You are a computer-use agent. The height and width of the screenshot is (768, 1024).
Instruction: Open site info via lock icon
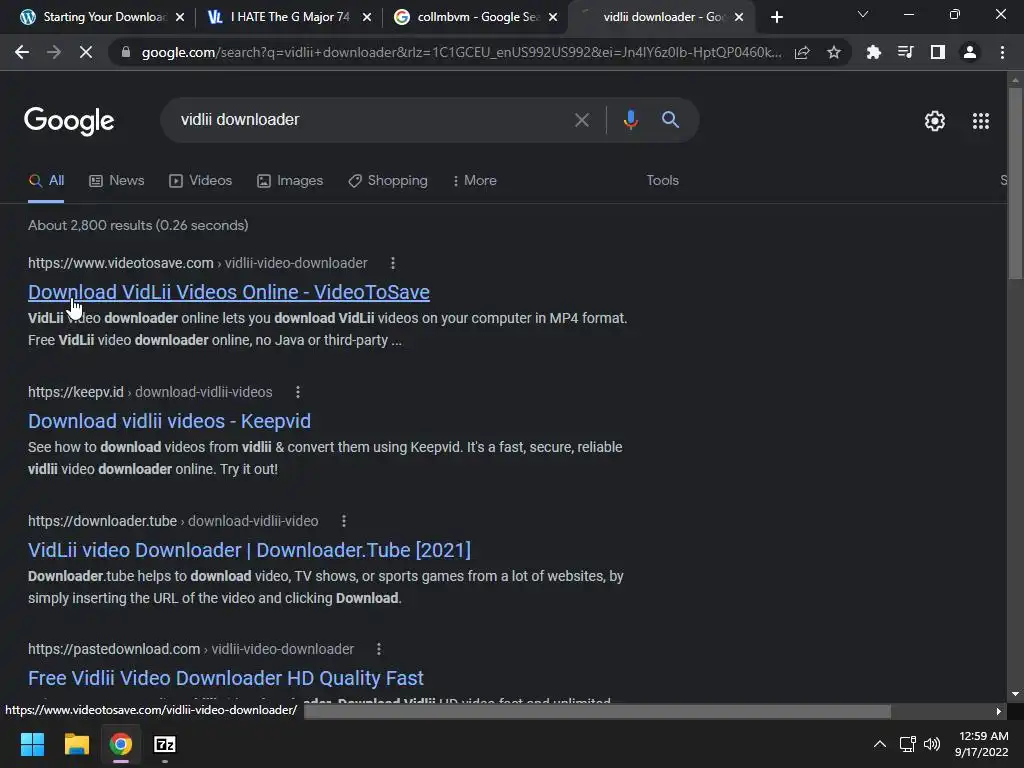coord(126,52)
